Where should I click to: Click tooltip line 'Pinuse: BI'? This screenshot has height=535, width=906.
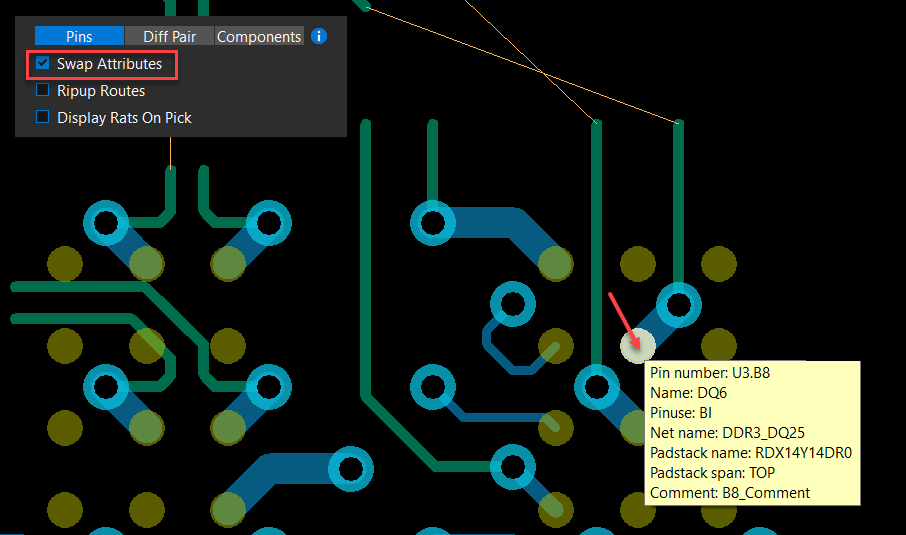681,413
